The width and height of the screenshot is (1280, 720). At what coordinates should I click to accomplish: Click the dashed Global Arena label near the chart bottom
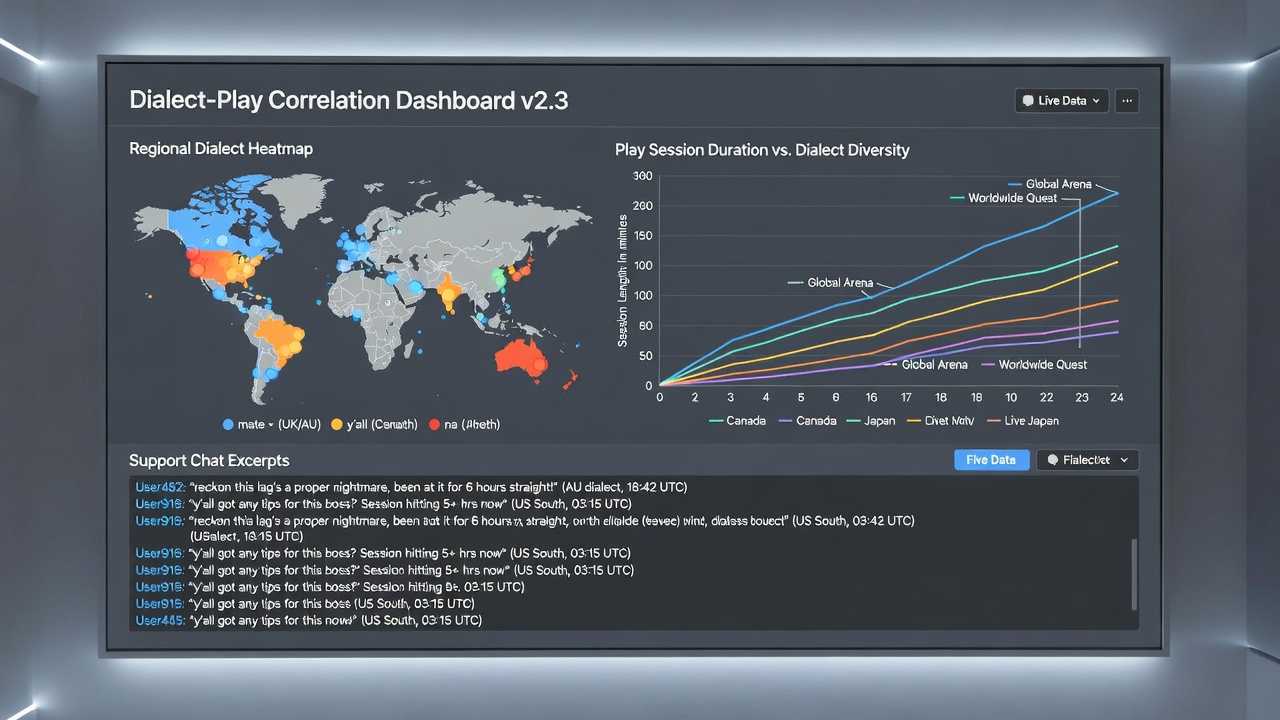[x=934, y=365]
